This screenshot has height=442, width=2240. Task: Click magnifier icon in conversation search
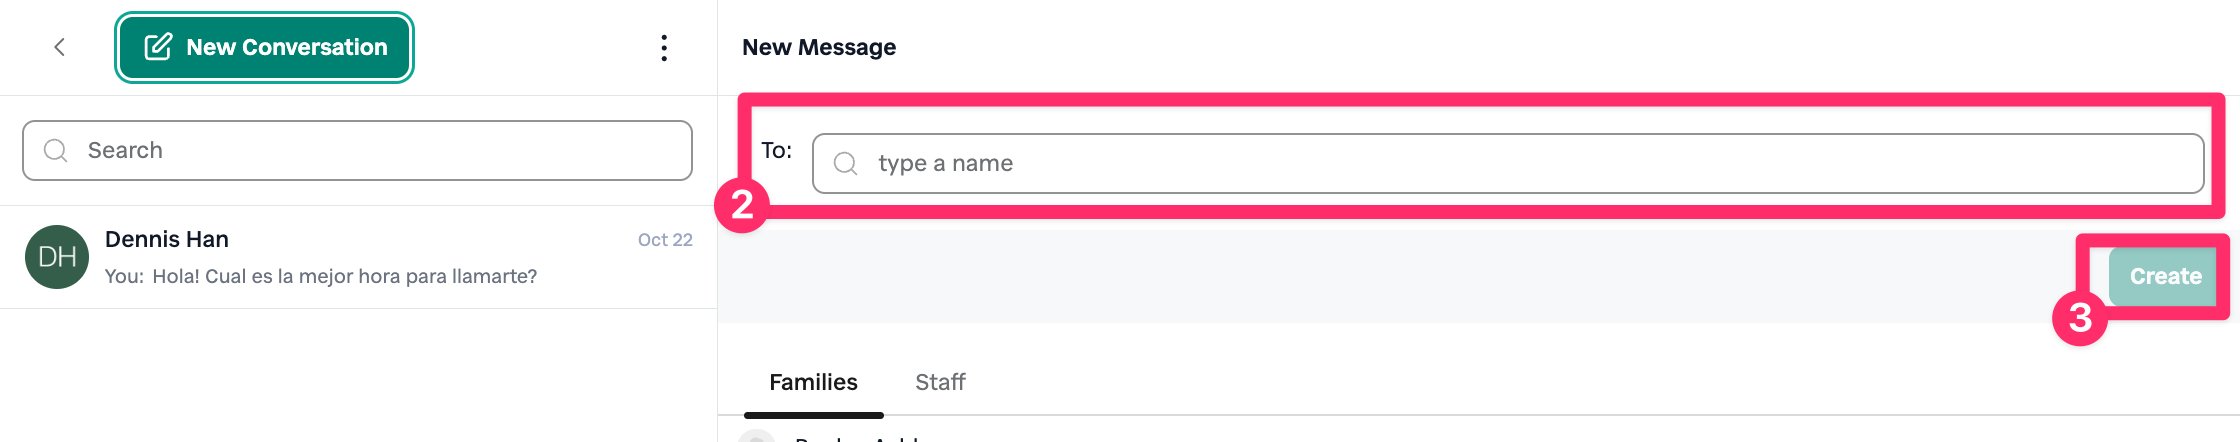[56, 151]
